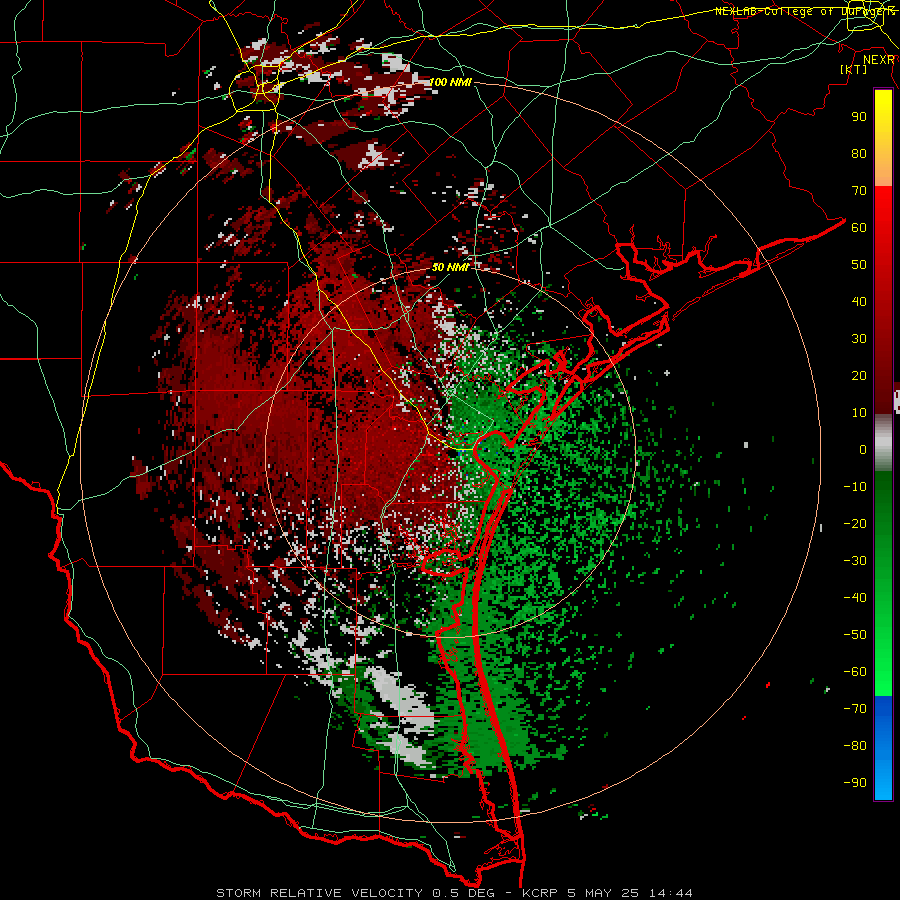Click the NEXLAB-College of DuPage credit text
The image size is (900, 900).
[x=804, y=11]
